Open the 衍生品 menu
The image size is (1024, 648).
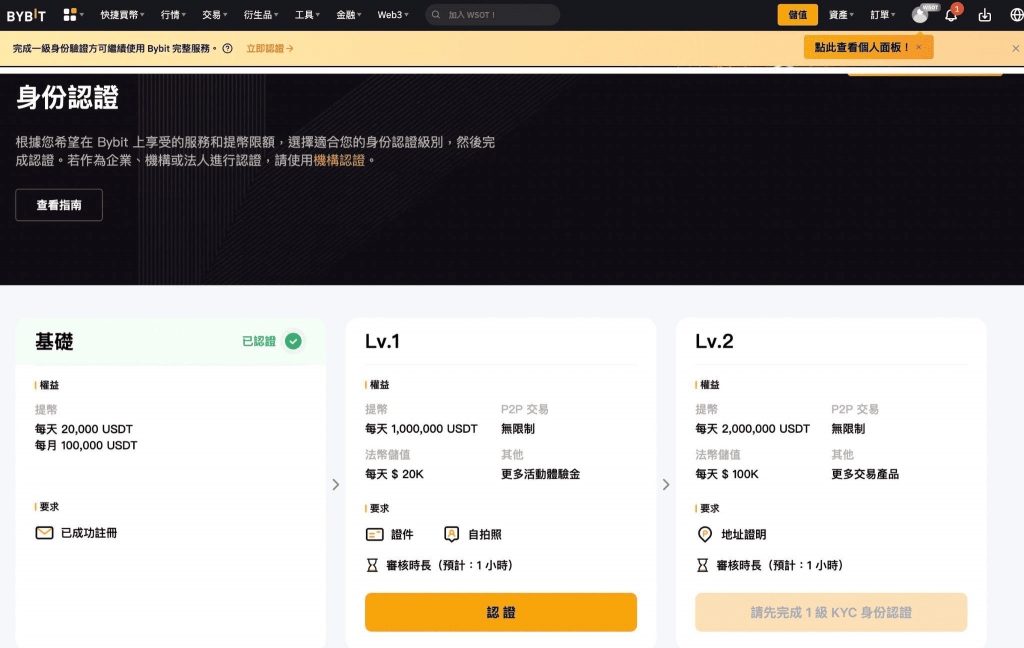click(x=261, y=14)
